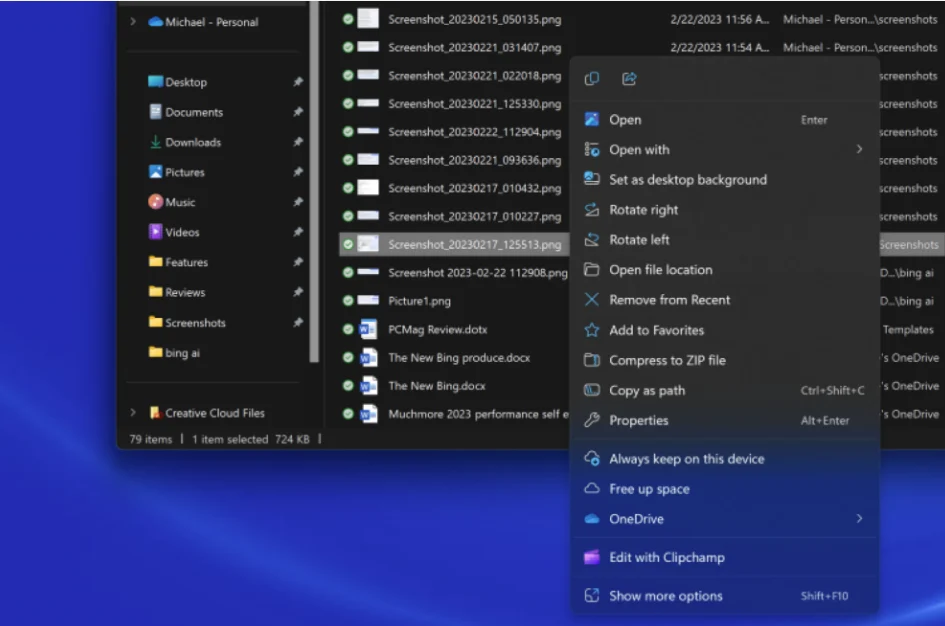
Task: Open Desktop in the sidebar
Action: [x=186, y=82]
